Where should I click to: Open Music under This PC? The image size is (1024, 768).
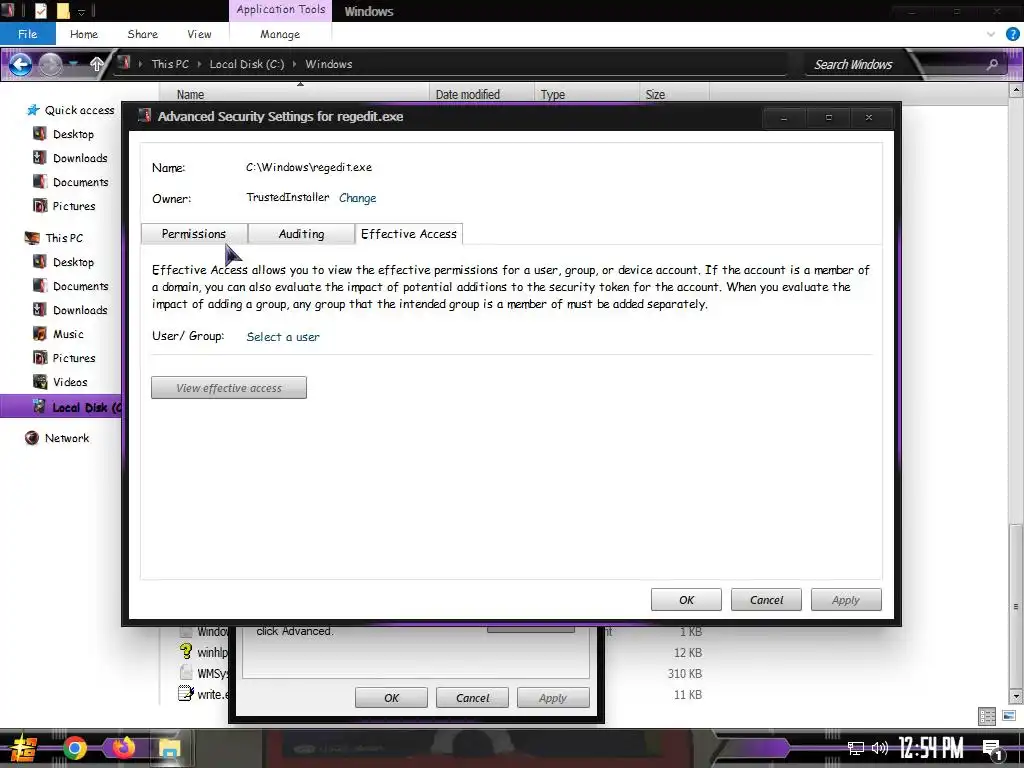click(68, 334)
